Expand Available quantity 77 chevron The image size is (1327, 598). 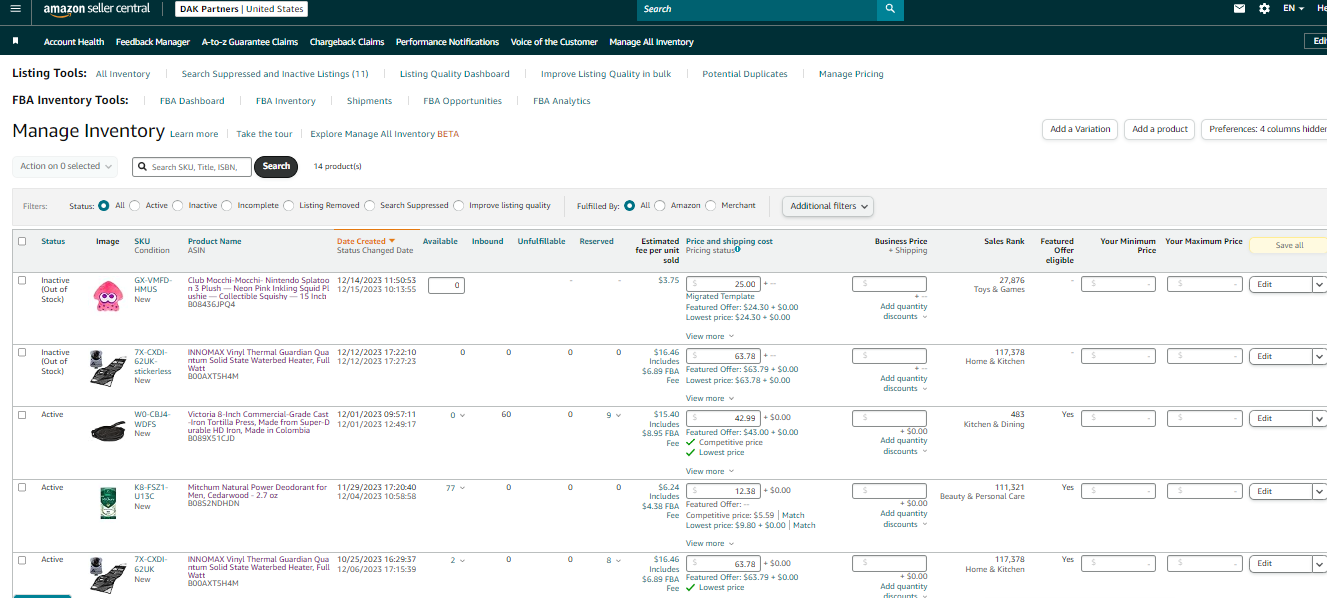pyautogui.click(x=463, y=488)
